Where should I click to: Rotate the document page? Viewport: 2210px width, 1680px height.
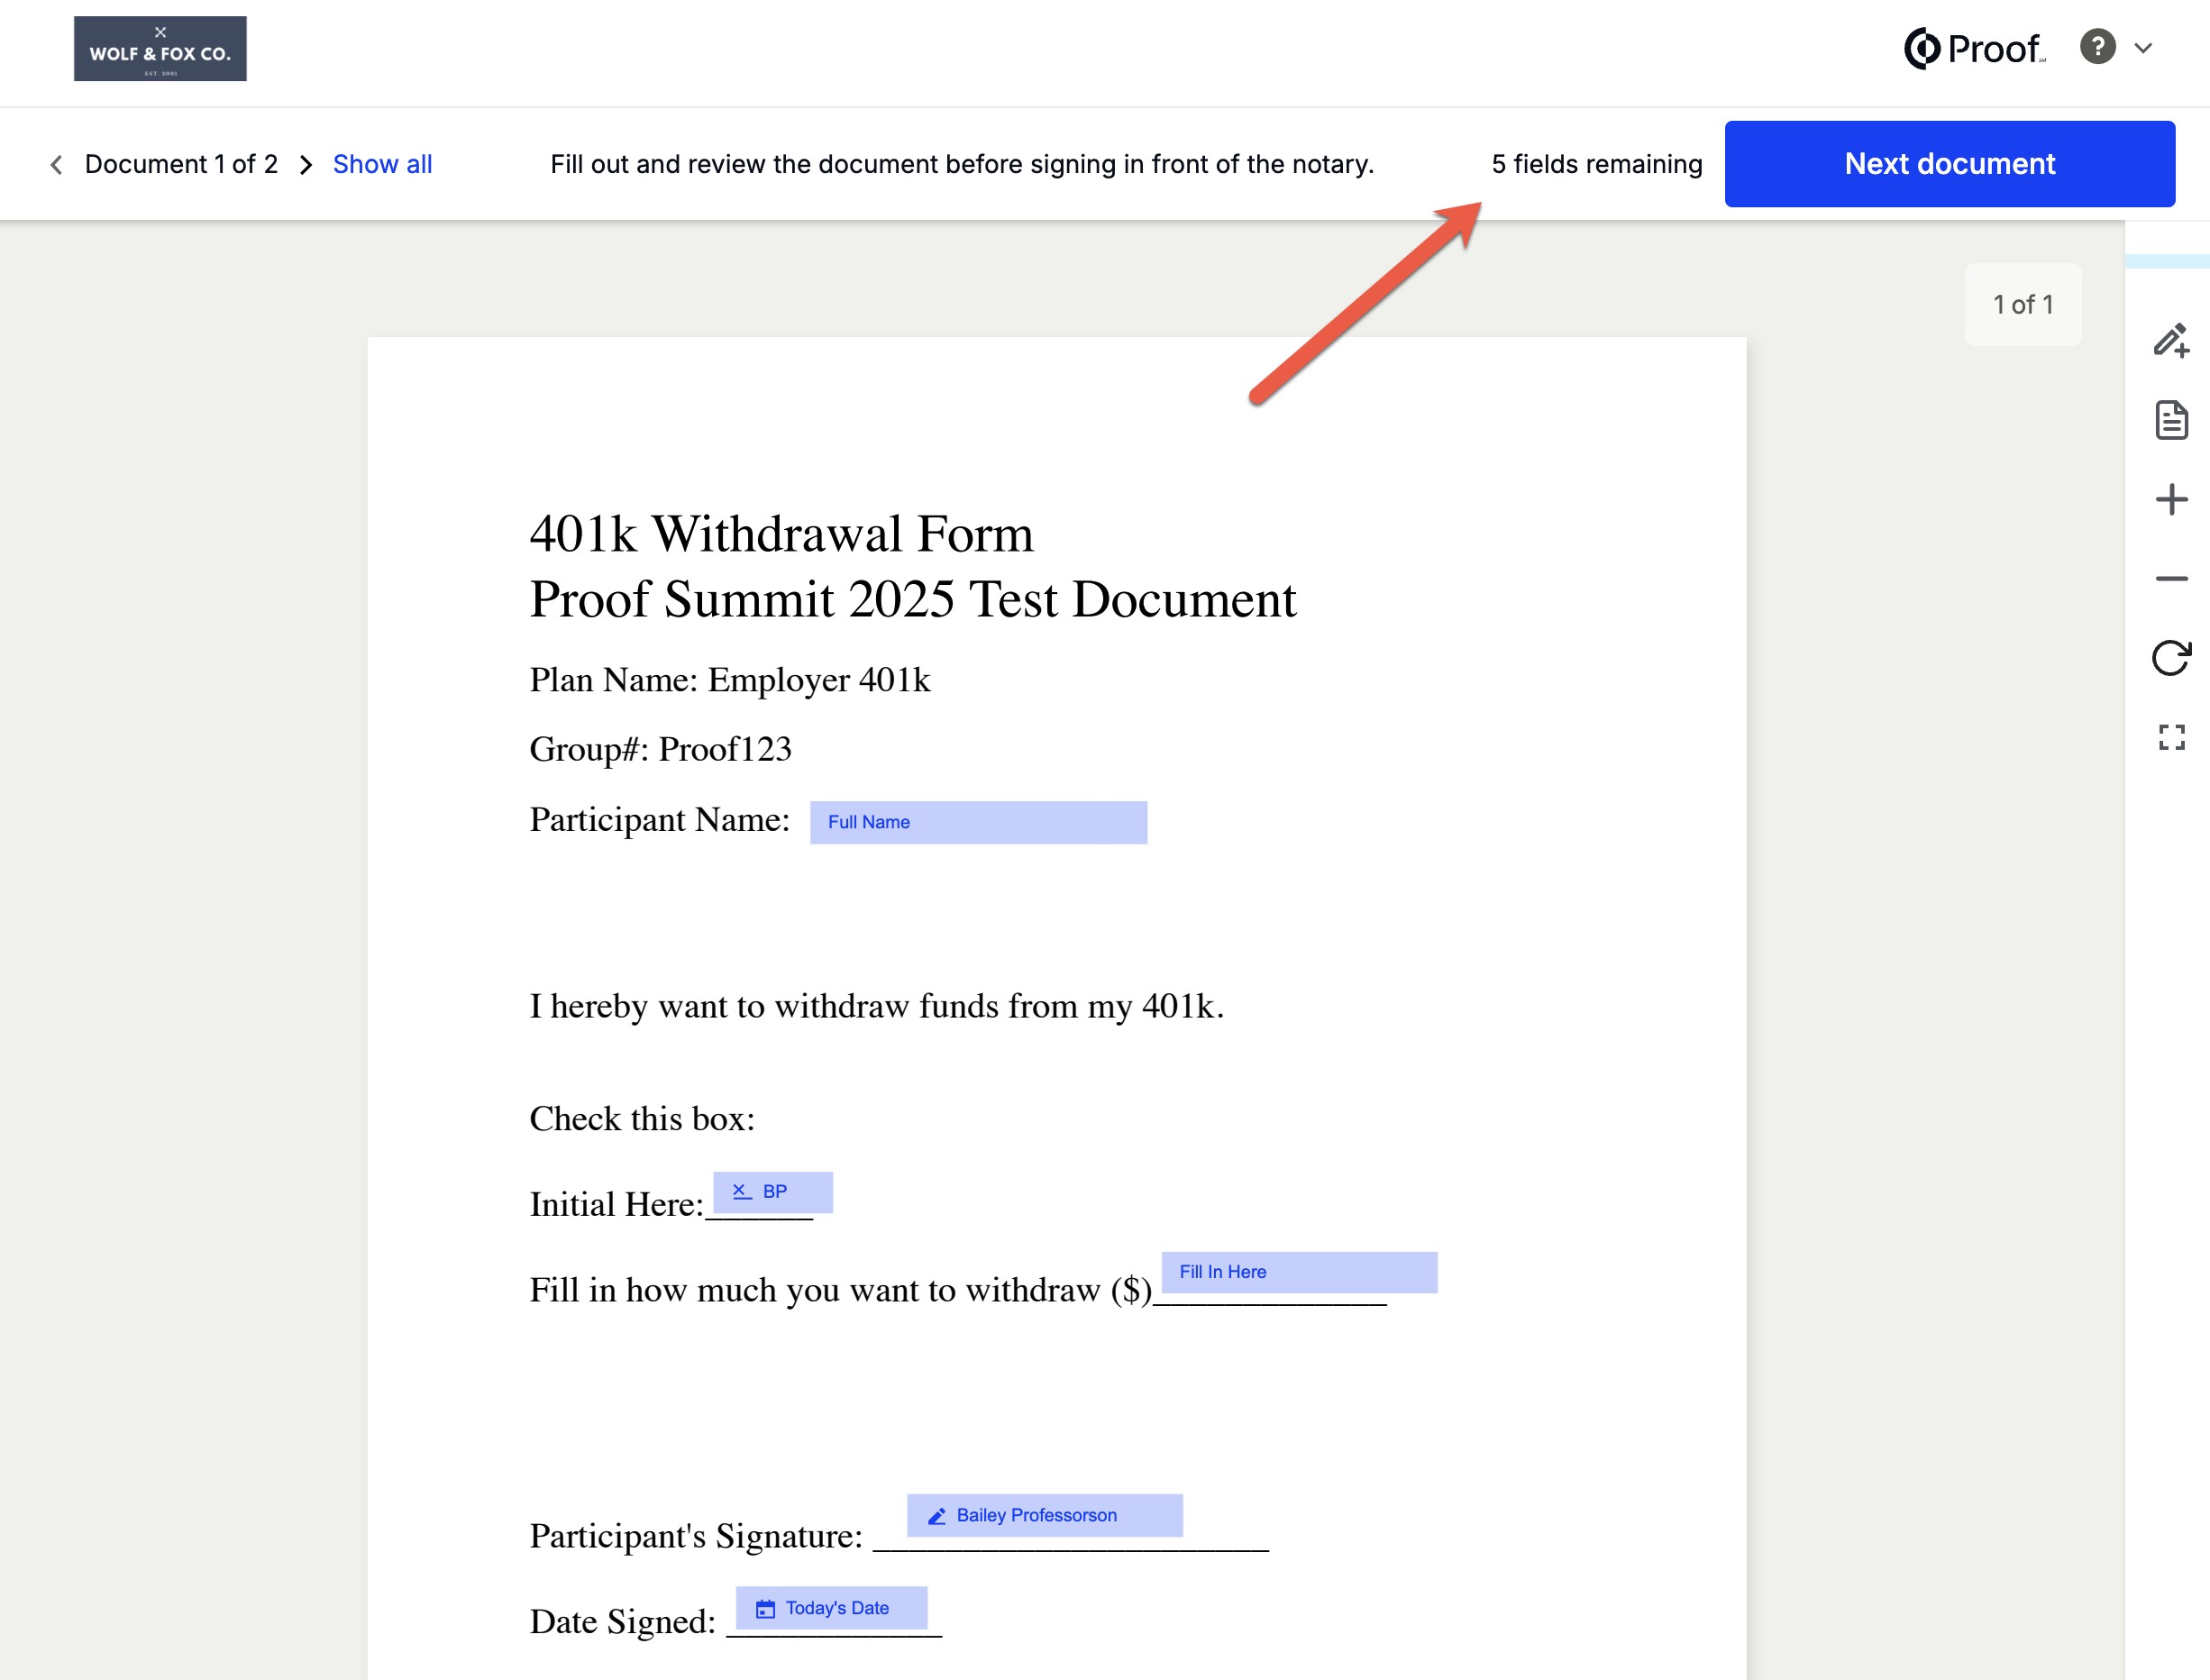point(2171,658)
